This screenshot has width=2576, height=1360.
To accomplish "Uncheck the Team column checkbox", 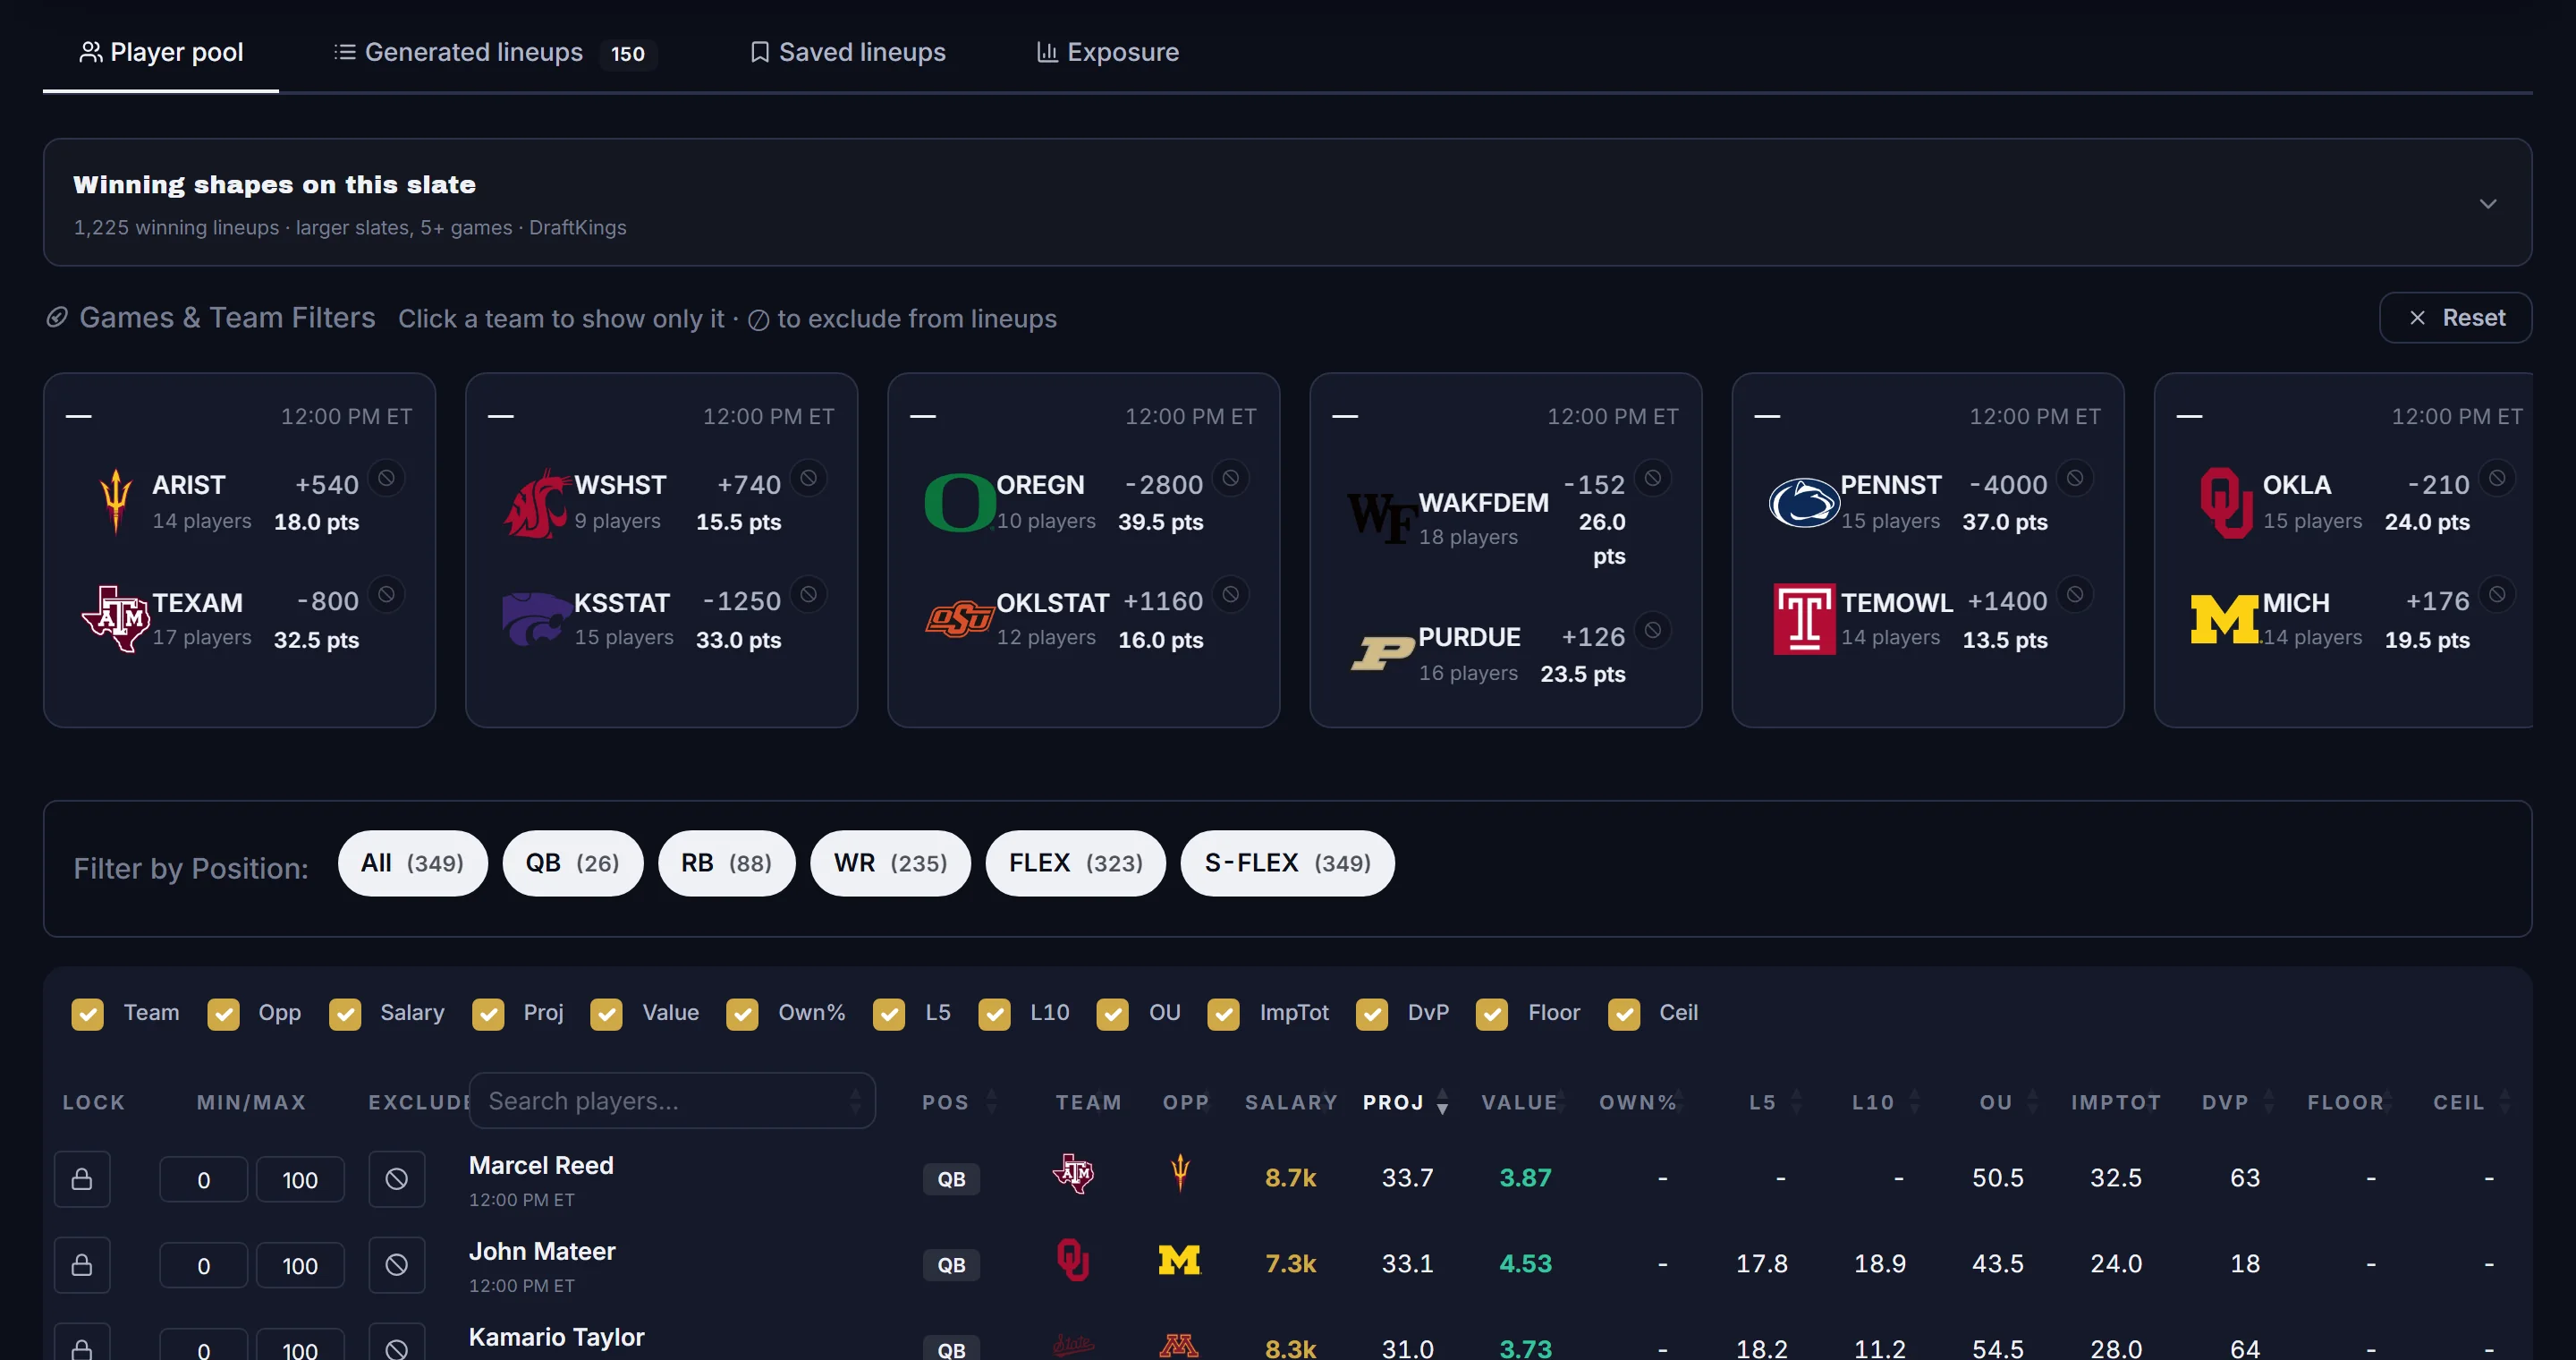I will coord(88,1014).
